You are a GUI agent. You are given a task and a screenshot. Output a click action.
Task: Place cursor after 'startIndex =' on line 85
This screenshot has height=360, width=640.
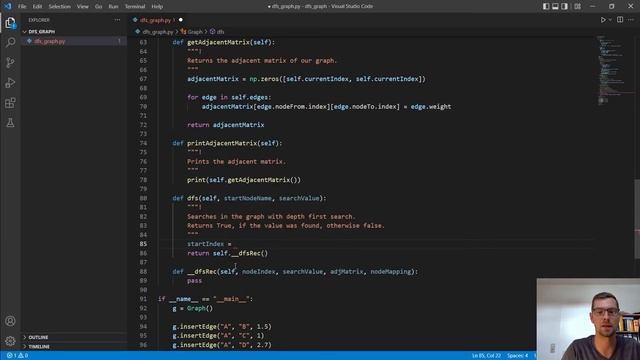pos(233,244)
